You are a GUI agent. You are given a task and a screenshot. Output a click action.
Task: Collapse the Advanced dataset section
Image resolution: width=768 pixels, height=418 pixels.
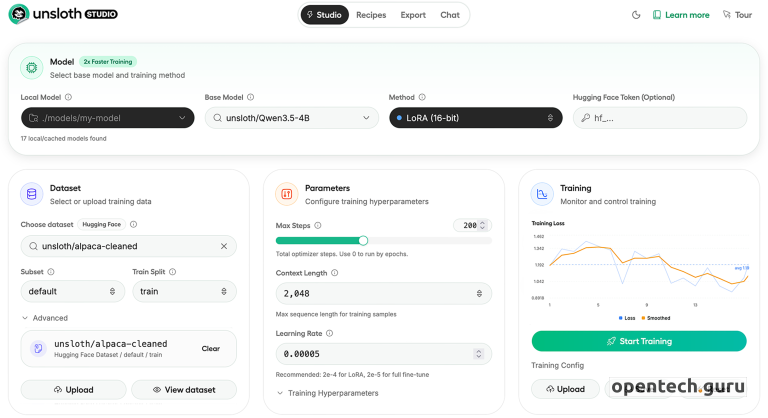[x=44, y=318]
